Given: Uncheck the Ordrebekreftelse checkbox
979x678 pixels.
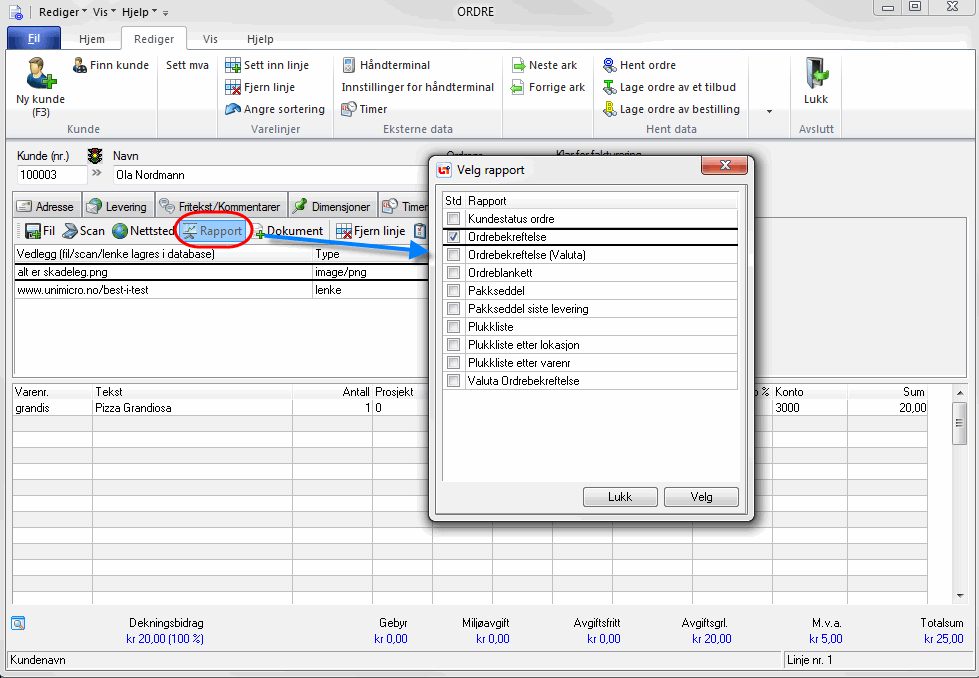Looking at the screenshot, I should click(x=454, y=237).
